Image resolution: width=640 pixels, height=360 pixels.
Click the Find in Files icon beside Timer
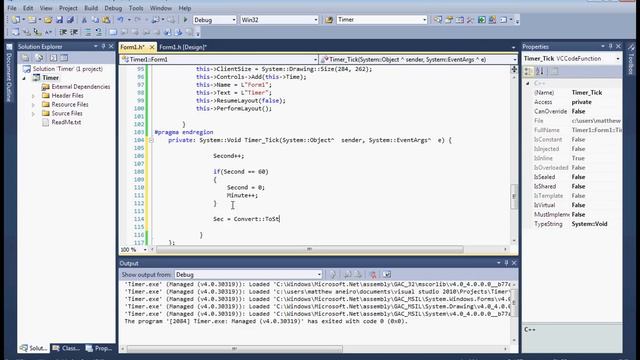(x=329, y=20)
